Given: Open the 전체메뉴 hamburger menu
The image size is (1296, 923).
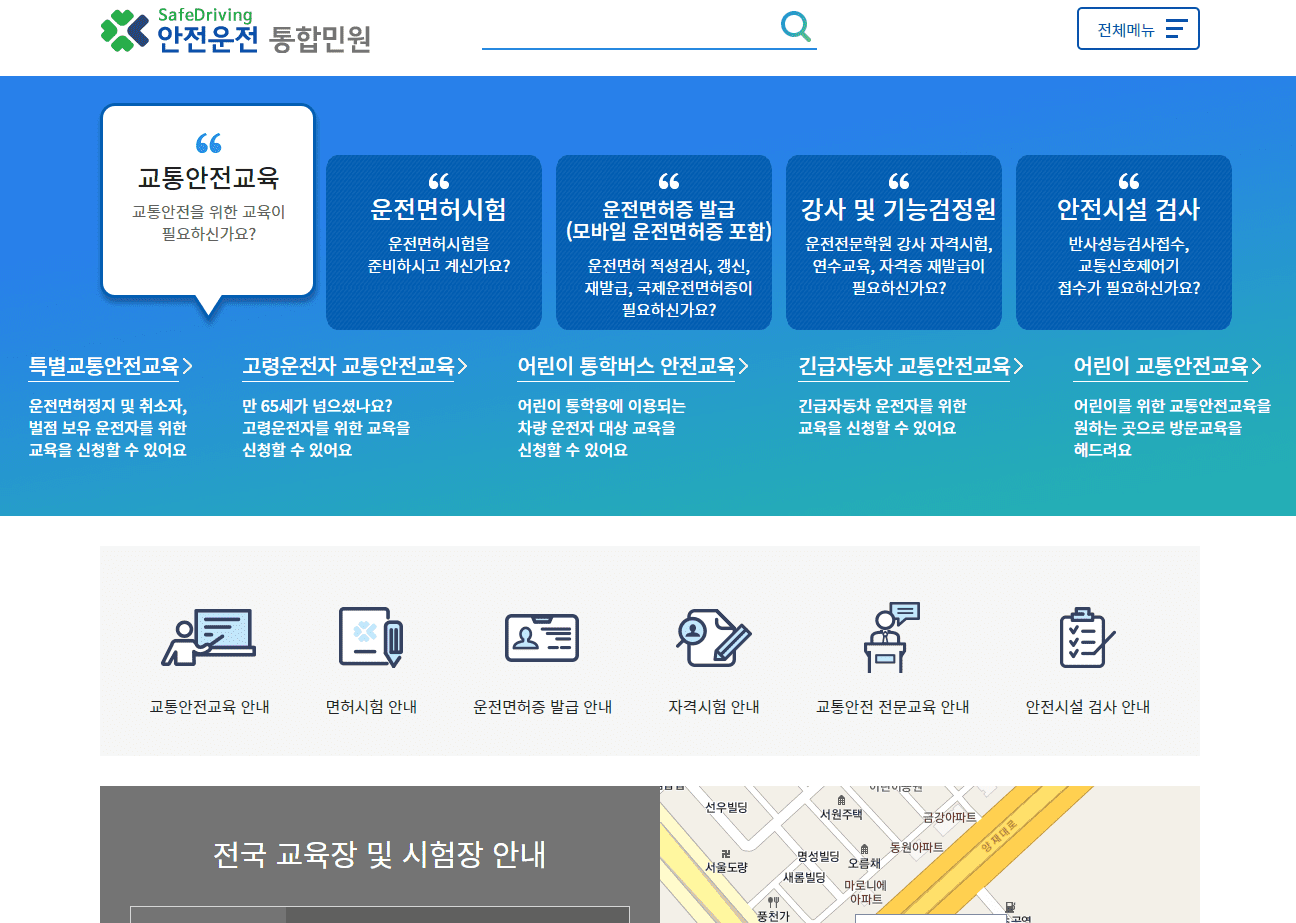Looking at the screenshot, I should [x=1138, y=28].
